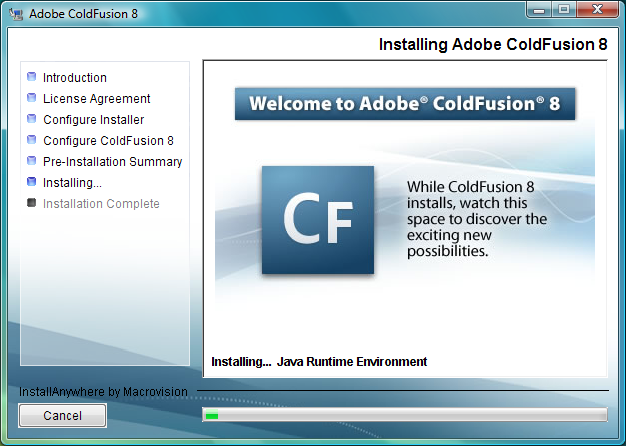Screen dimensions: 626x446
Task: Click the dark bullet beside Installation Complete
Action: pyautogui.click(x=31, y=203)
